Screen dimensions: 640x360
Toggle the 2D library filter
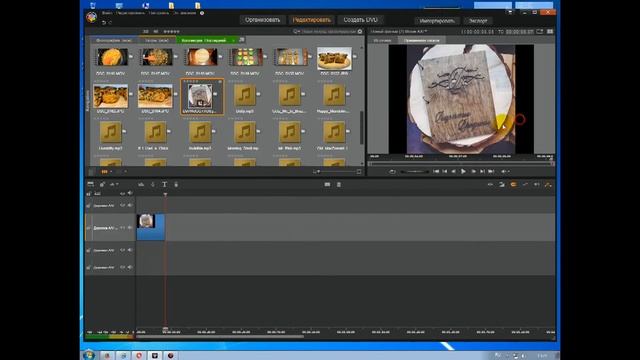point(146,31)
